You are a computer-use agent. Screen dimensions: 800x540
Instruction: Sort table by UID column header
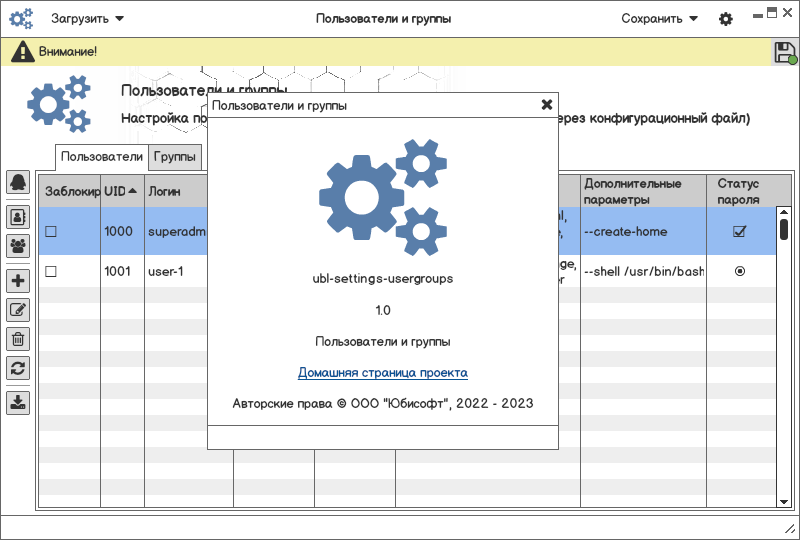[122, 191]
